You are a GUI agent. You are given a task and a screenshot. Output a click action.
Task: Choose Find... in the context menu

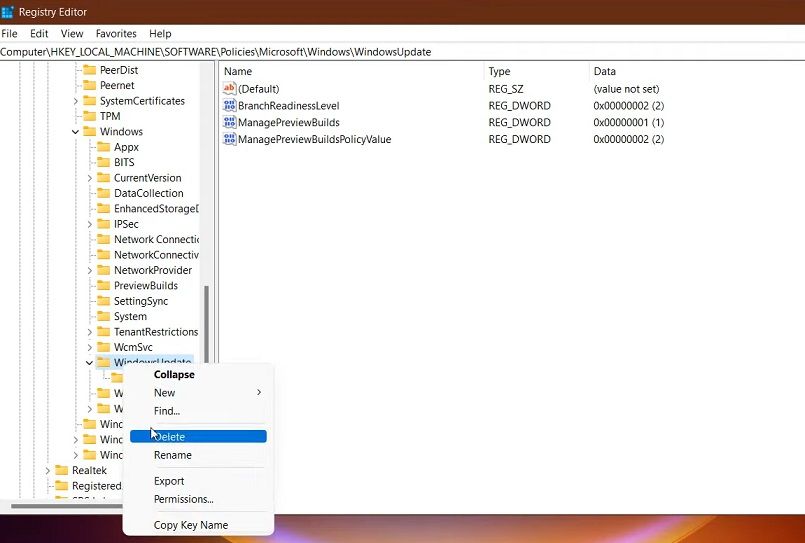tap(198, 411)
